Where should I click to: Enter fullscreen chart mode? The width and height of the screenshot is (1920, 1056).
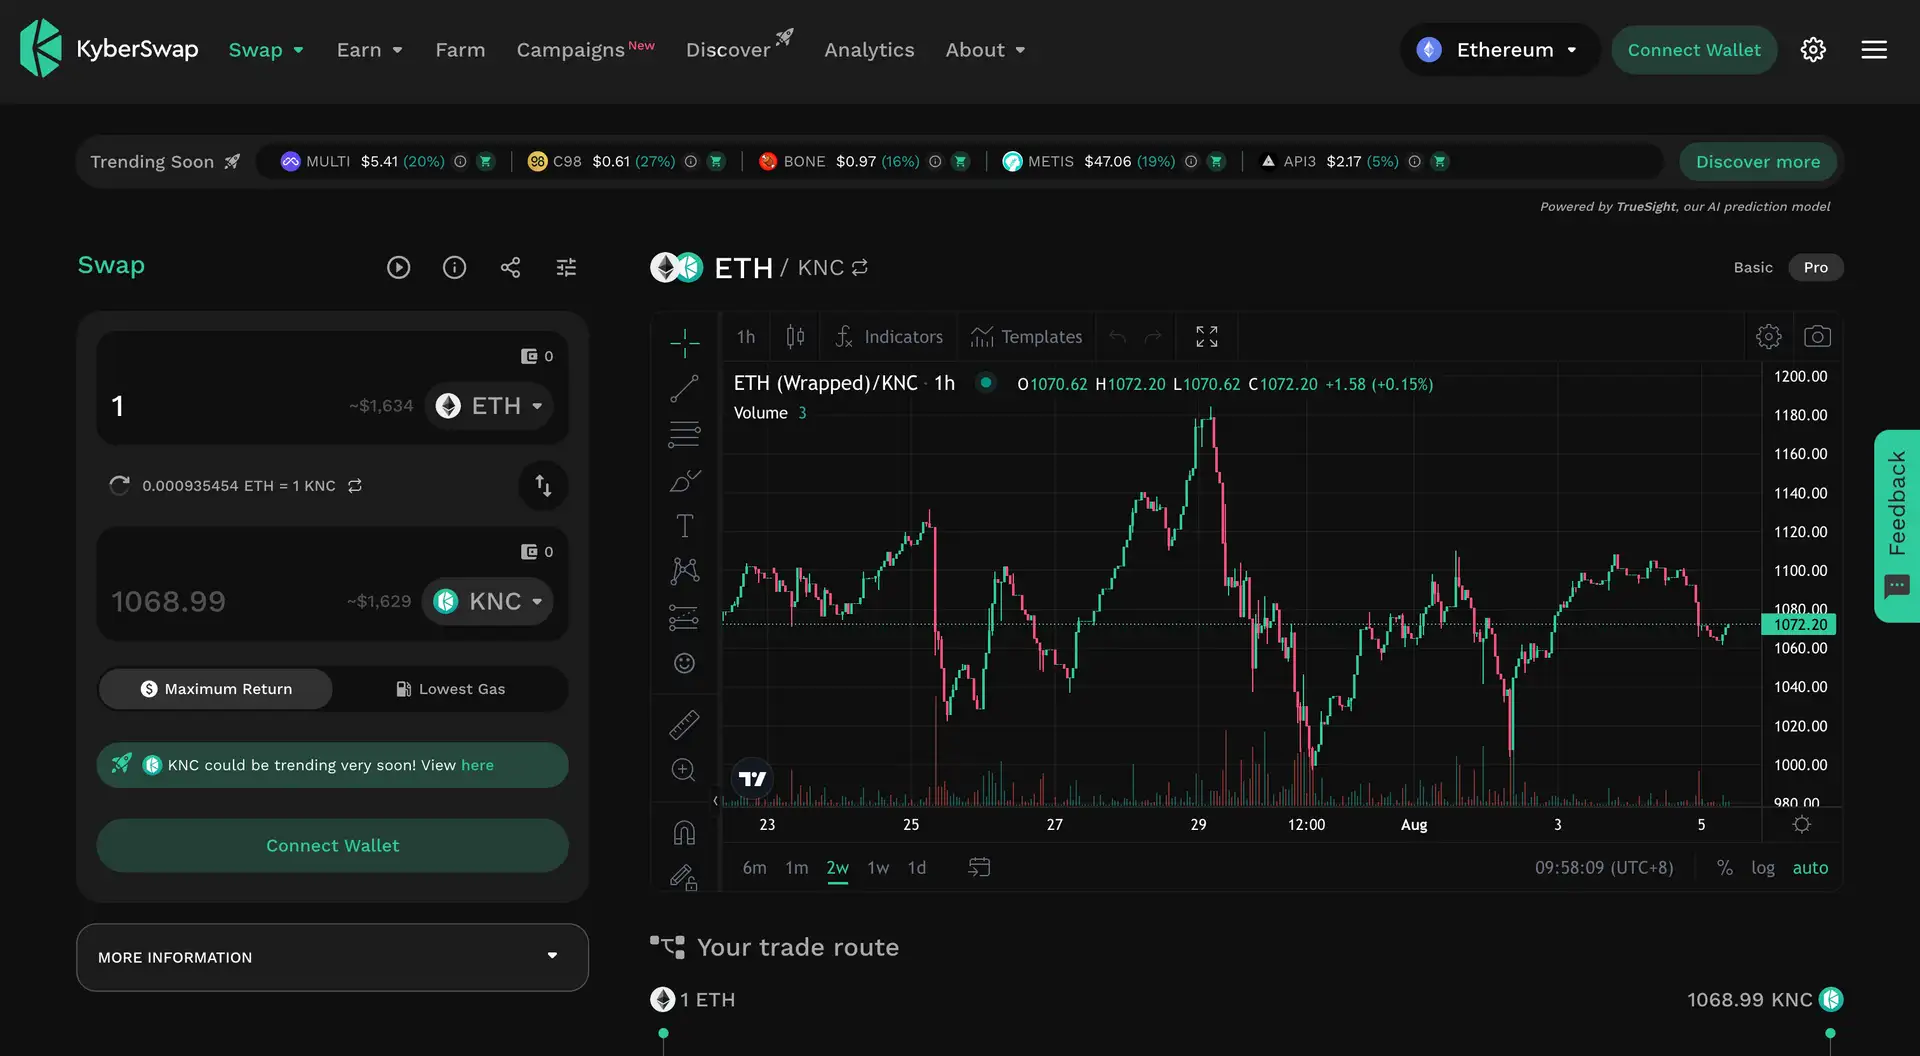pyautogui.click(x=1206, y=337)
